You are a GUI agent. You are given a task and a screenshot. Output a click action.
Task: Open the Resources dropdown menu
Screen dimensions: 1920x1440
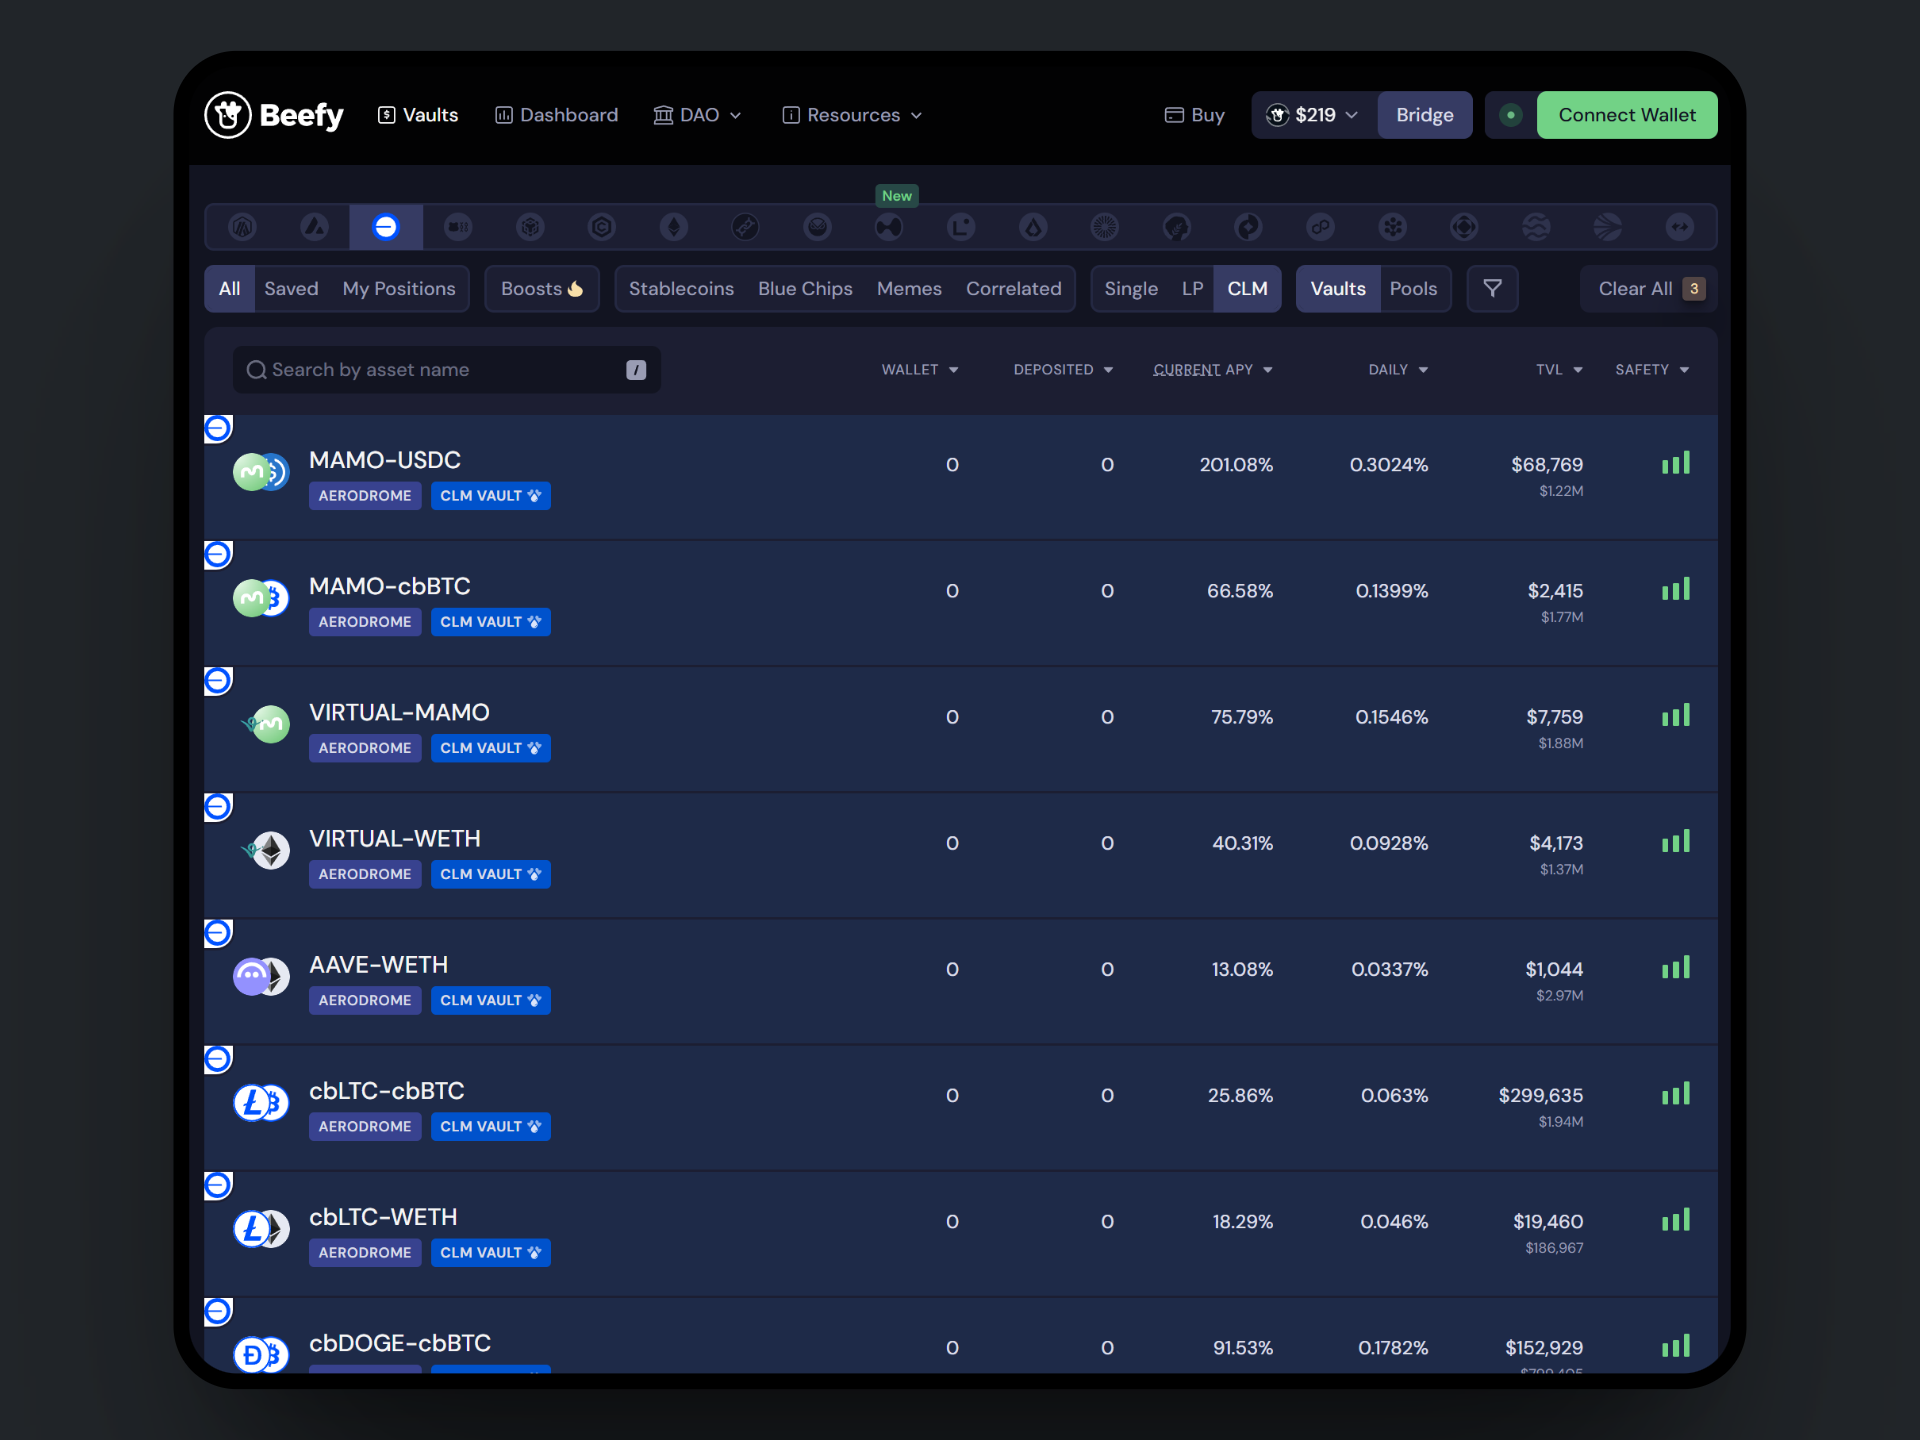point(852,115)
